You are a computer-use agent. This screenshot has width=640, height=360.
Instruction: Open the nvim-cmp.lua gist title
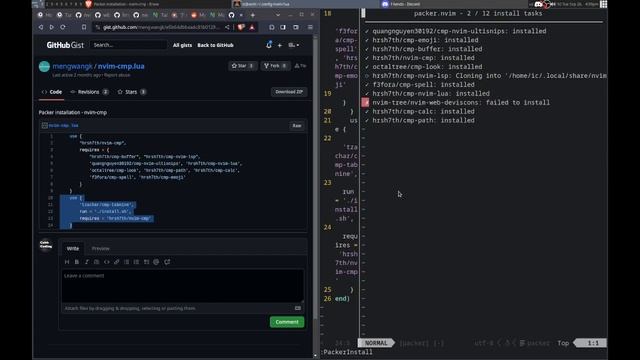pyautogui.click(x=121, y=66)
